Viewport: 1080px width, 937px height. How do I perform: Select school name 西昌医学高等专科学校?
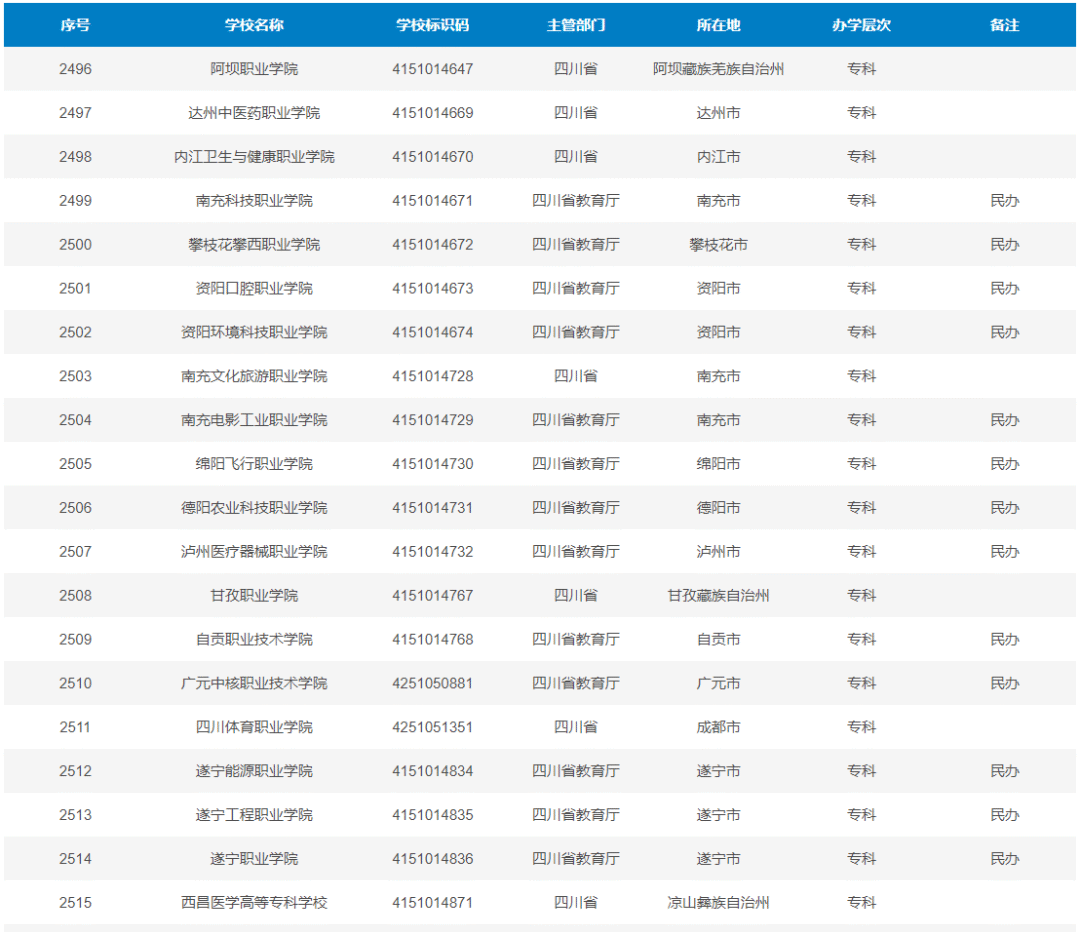[254, 903]
